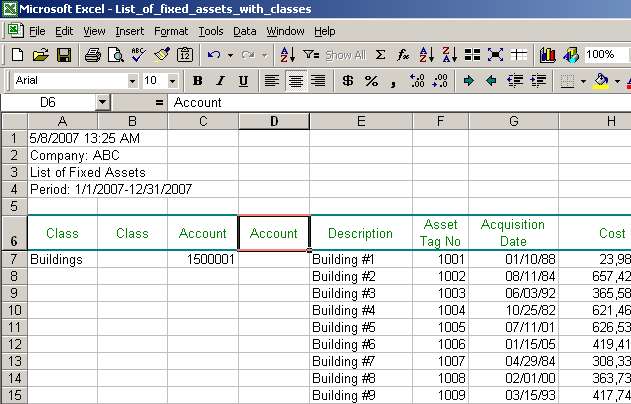Toggle the freeze panes grid icon

519,55
